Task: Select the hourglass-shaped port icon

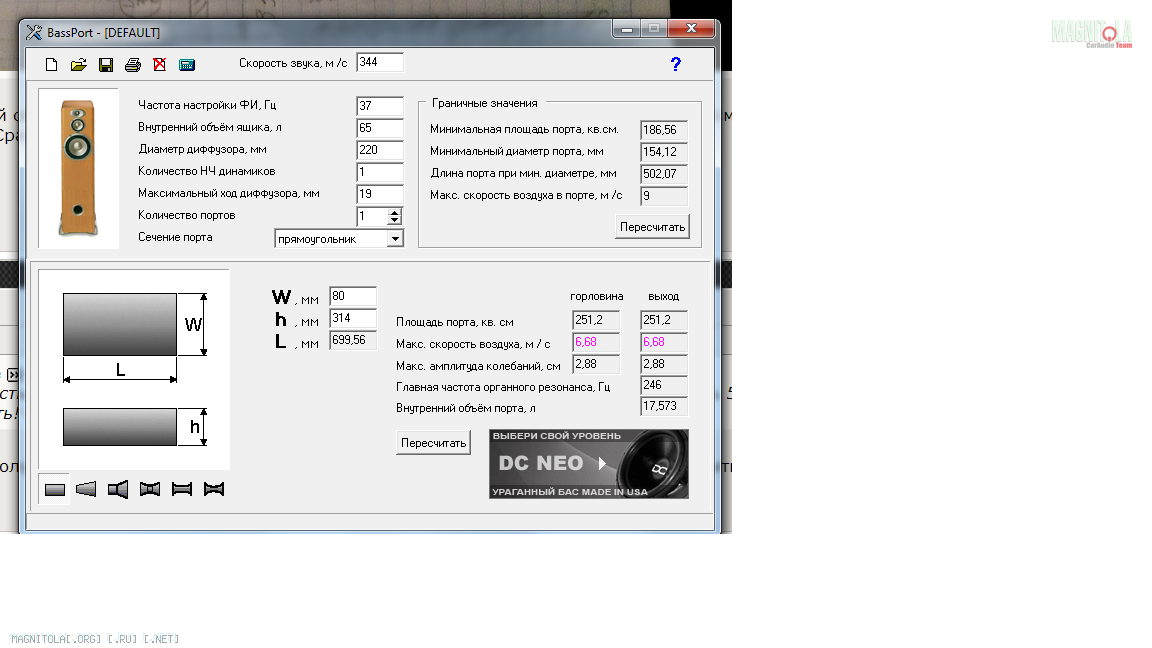Action: (213, 489)
